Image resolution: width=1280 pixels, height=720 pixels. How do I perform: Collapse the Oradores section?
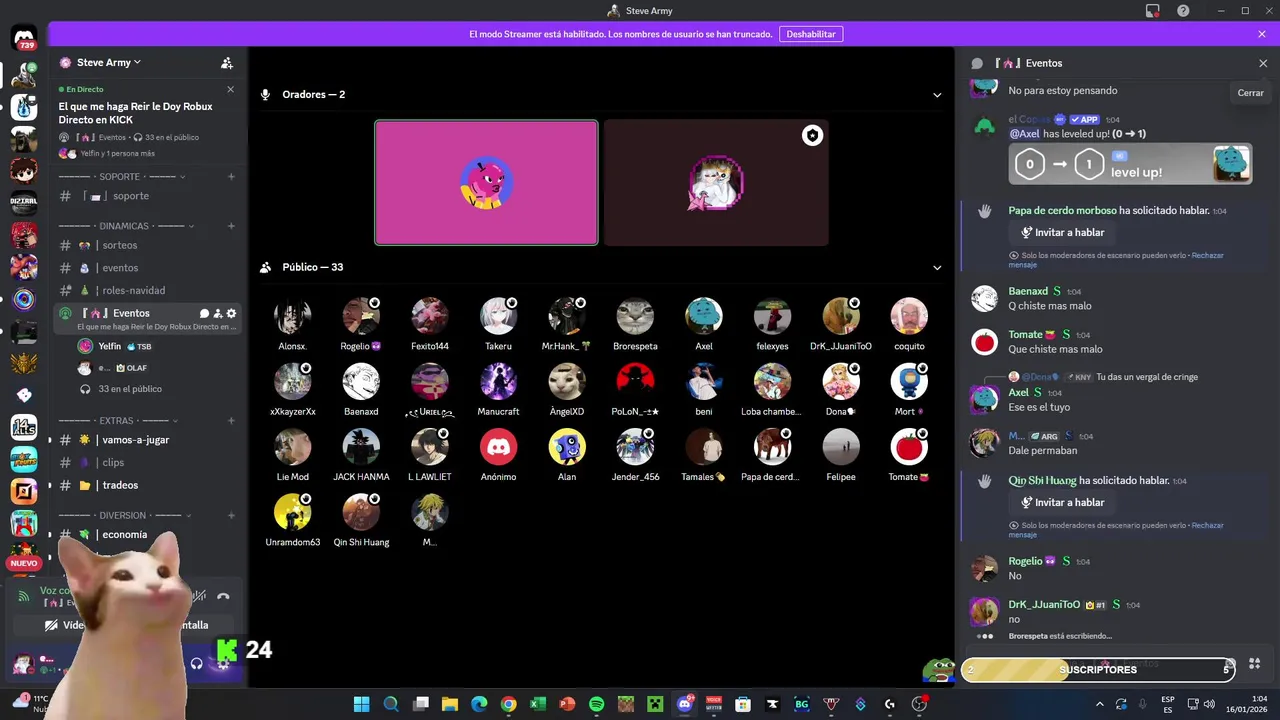click(937, 95)
